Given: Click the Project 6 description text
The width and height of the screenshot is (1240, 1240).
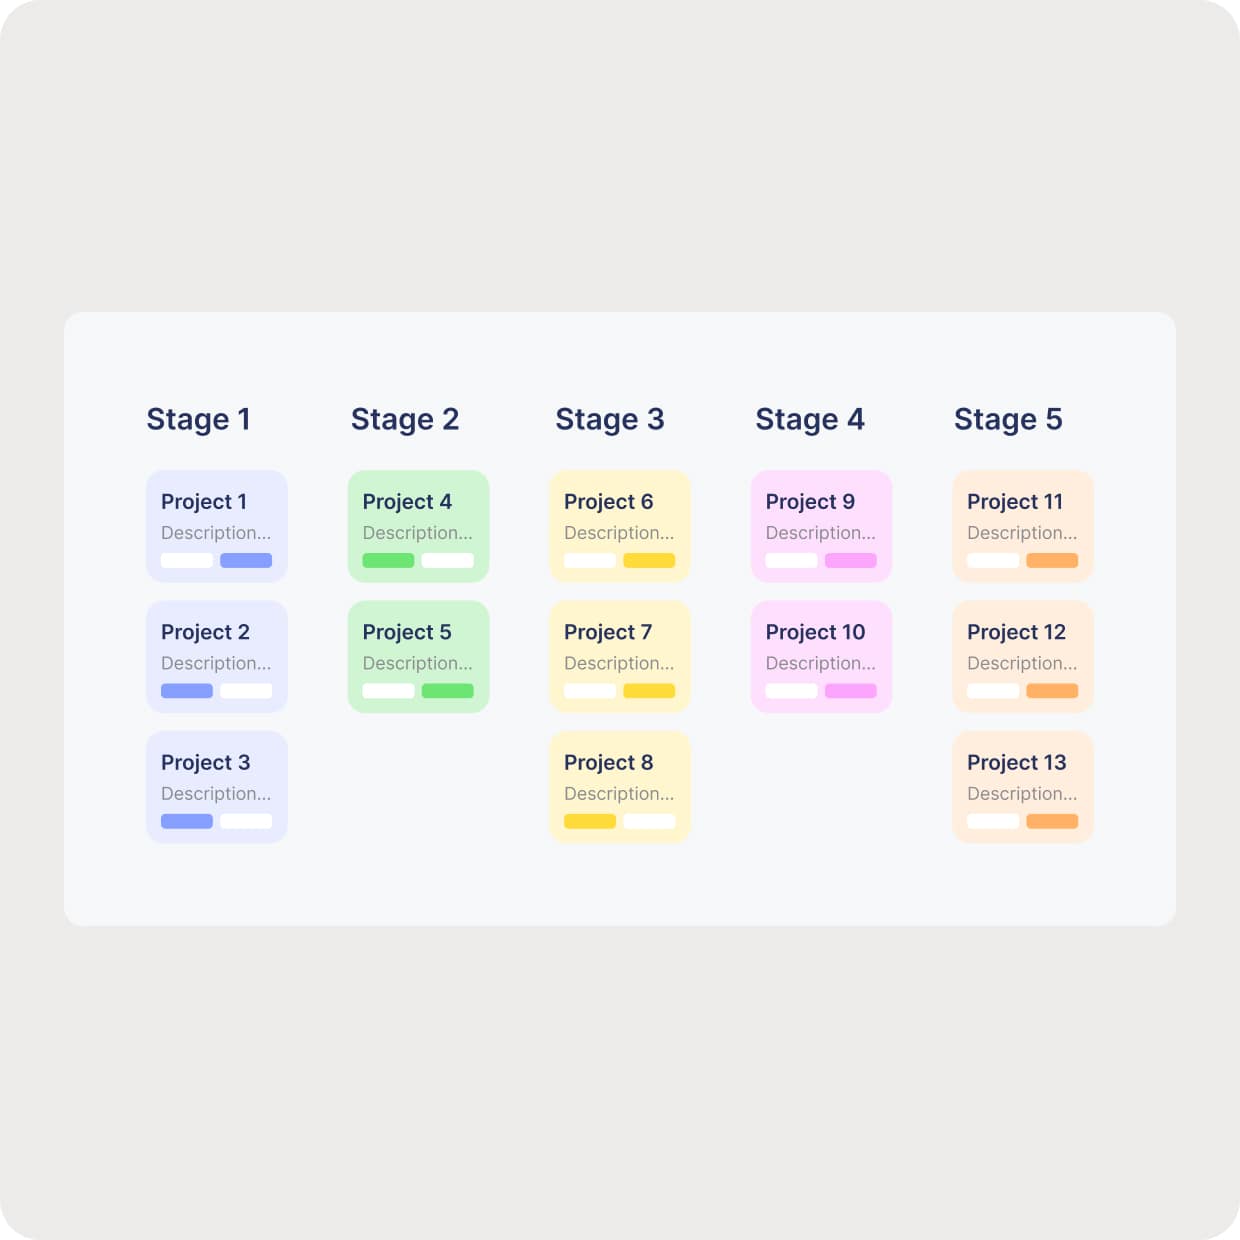Looking at the screenshot, I should click(x=618, y=533).
